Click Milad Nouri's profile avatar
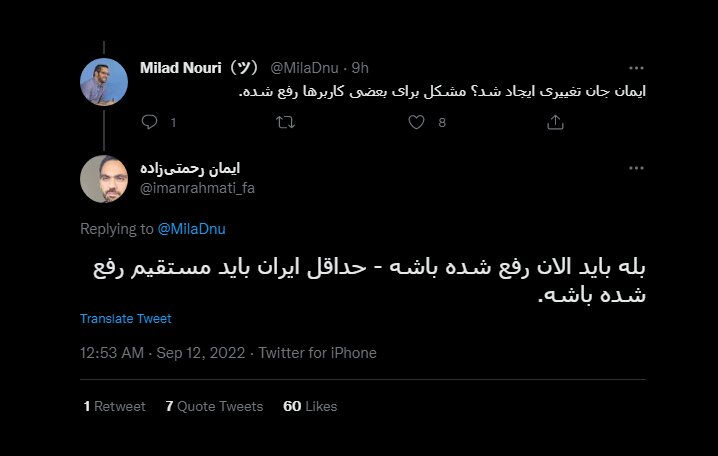718x456 pixels. click(x=104, y=82)
